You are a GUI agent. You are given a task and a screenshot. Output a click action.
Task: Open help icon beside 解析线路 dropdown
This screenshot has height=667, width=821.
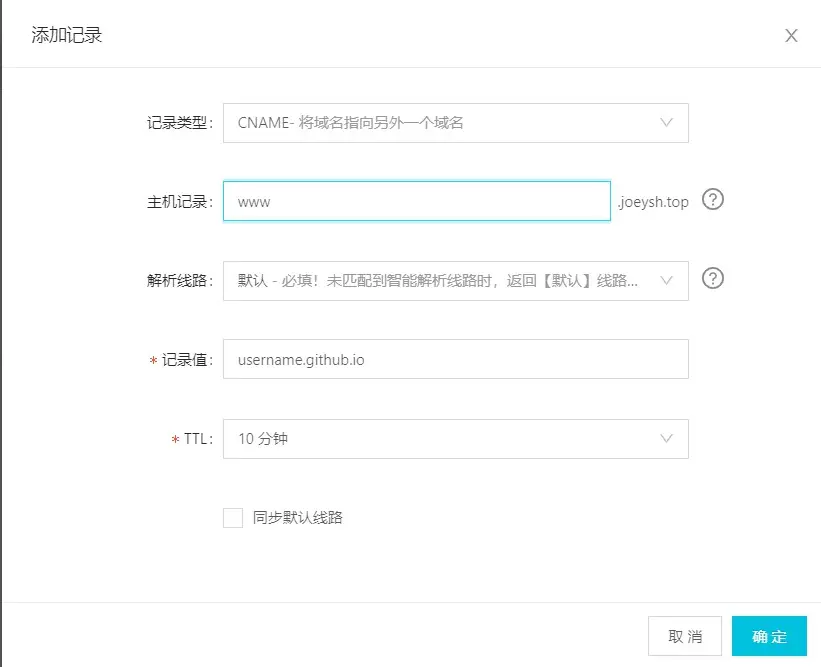click(713, 279)
